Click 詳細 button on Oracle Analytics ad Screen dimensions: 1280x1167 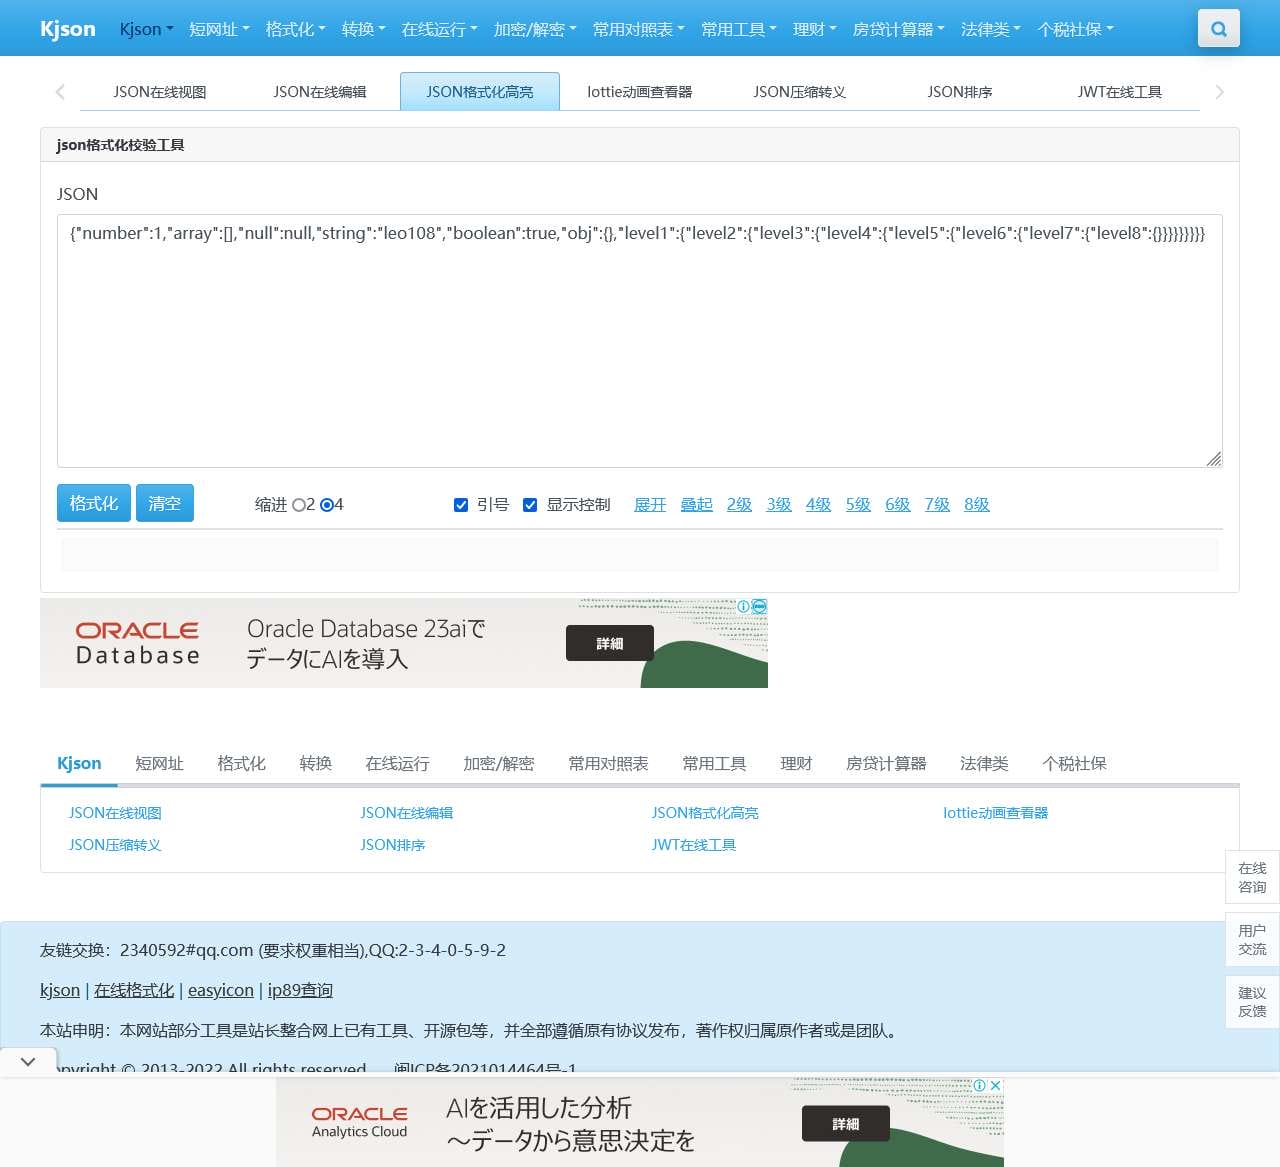846,1124
